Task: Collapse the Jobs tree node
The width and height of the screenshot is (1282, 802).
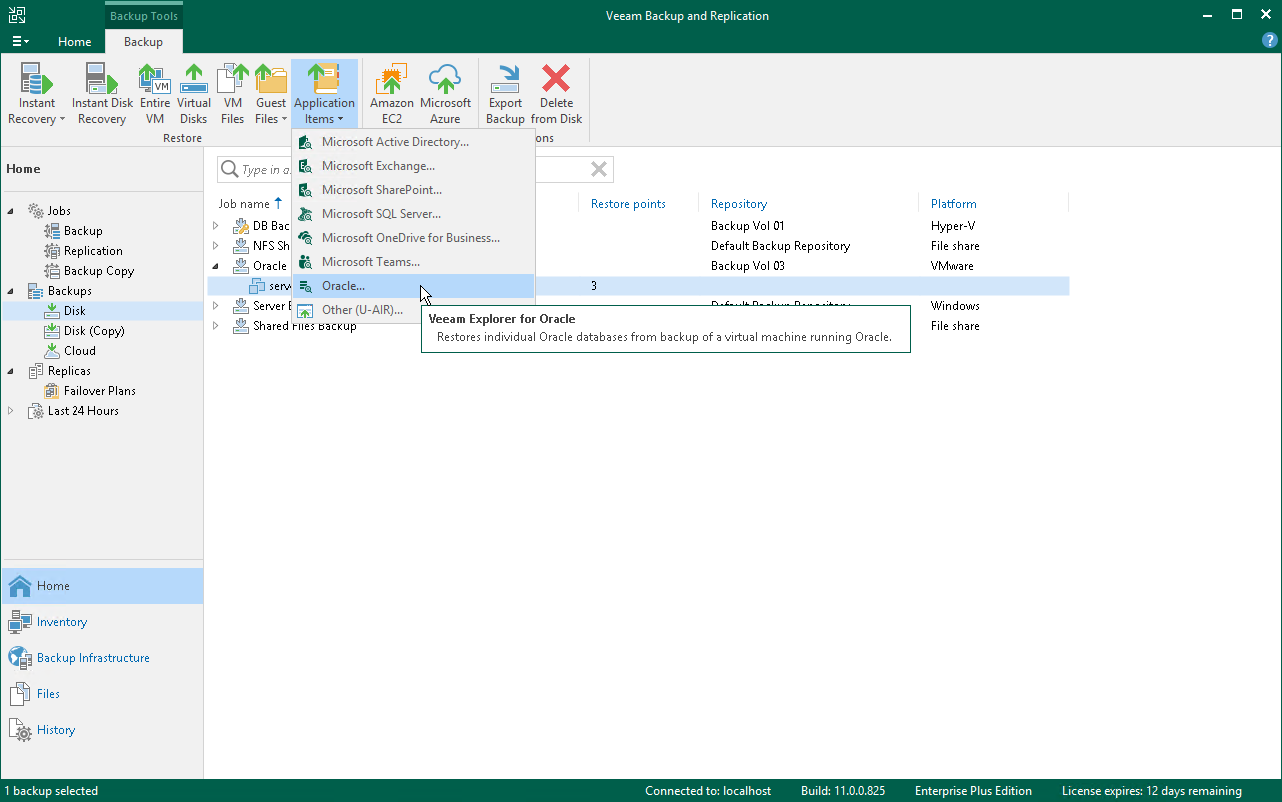Action: pyautogui.click(x=11, y=211)
